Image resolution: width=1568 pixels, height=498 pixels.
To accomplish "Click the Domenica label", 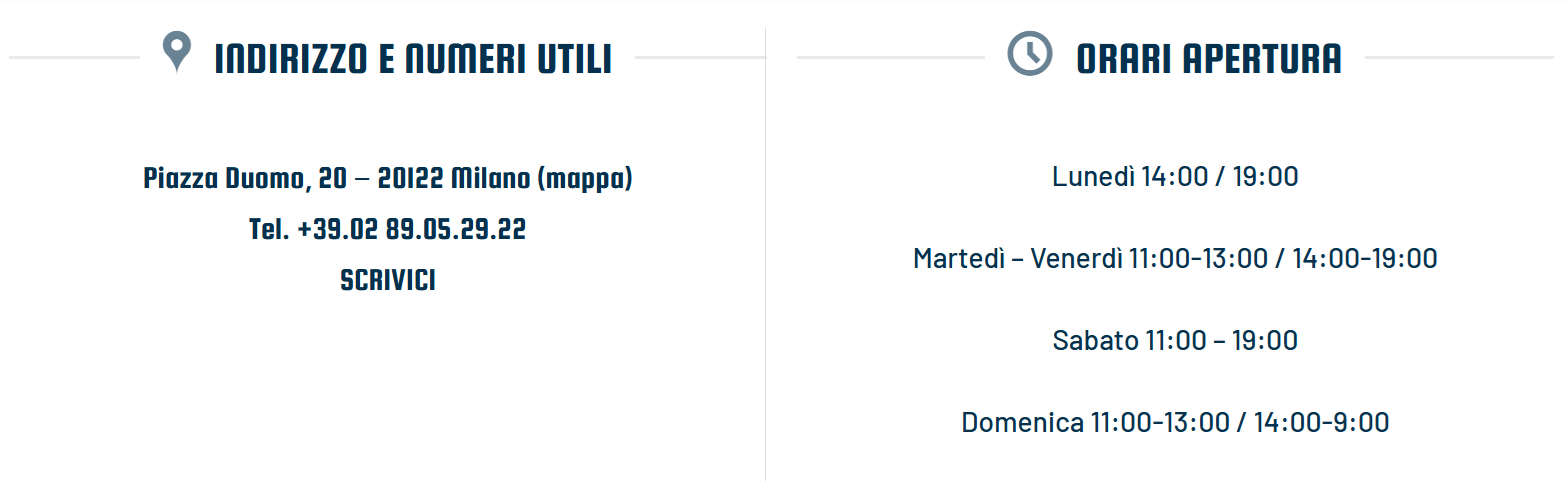I will 1021,422.
